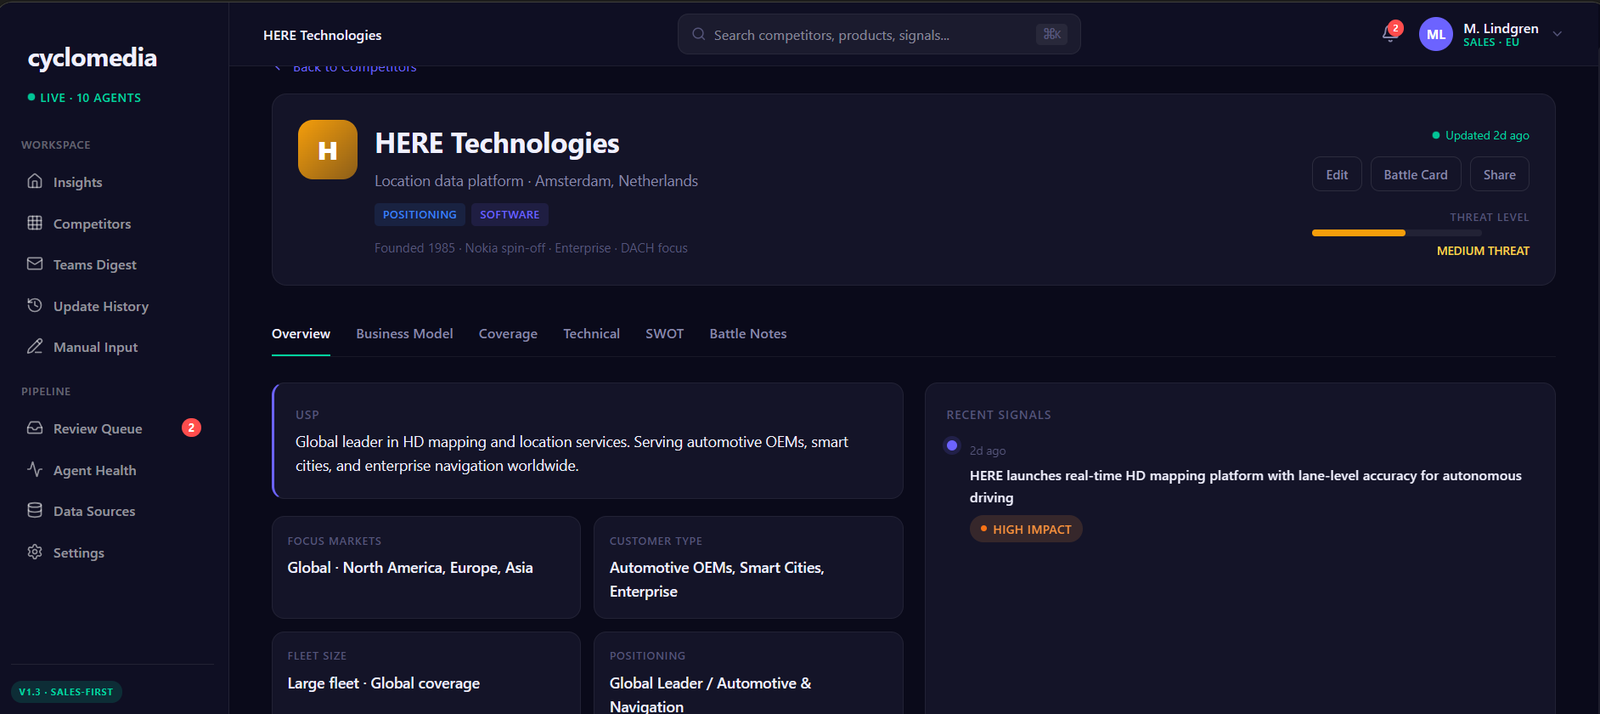Click the cyclomedia logo
Screen dimensions: 1600x714
click(92, 58)
